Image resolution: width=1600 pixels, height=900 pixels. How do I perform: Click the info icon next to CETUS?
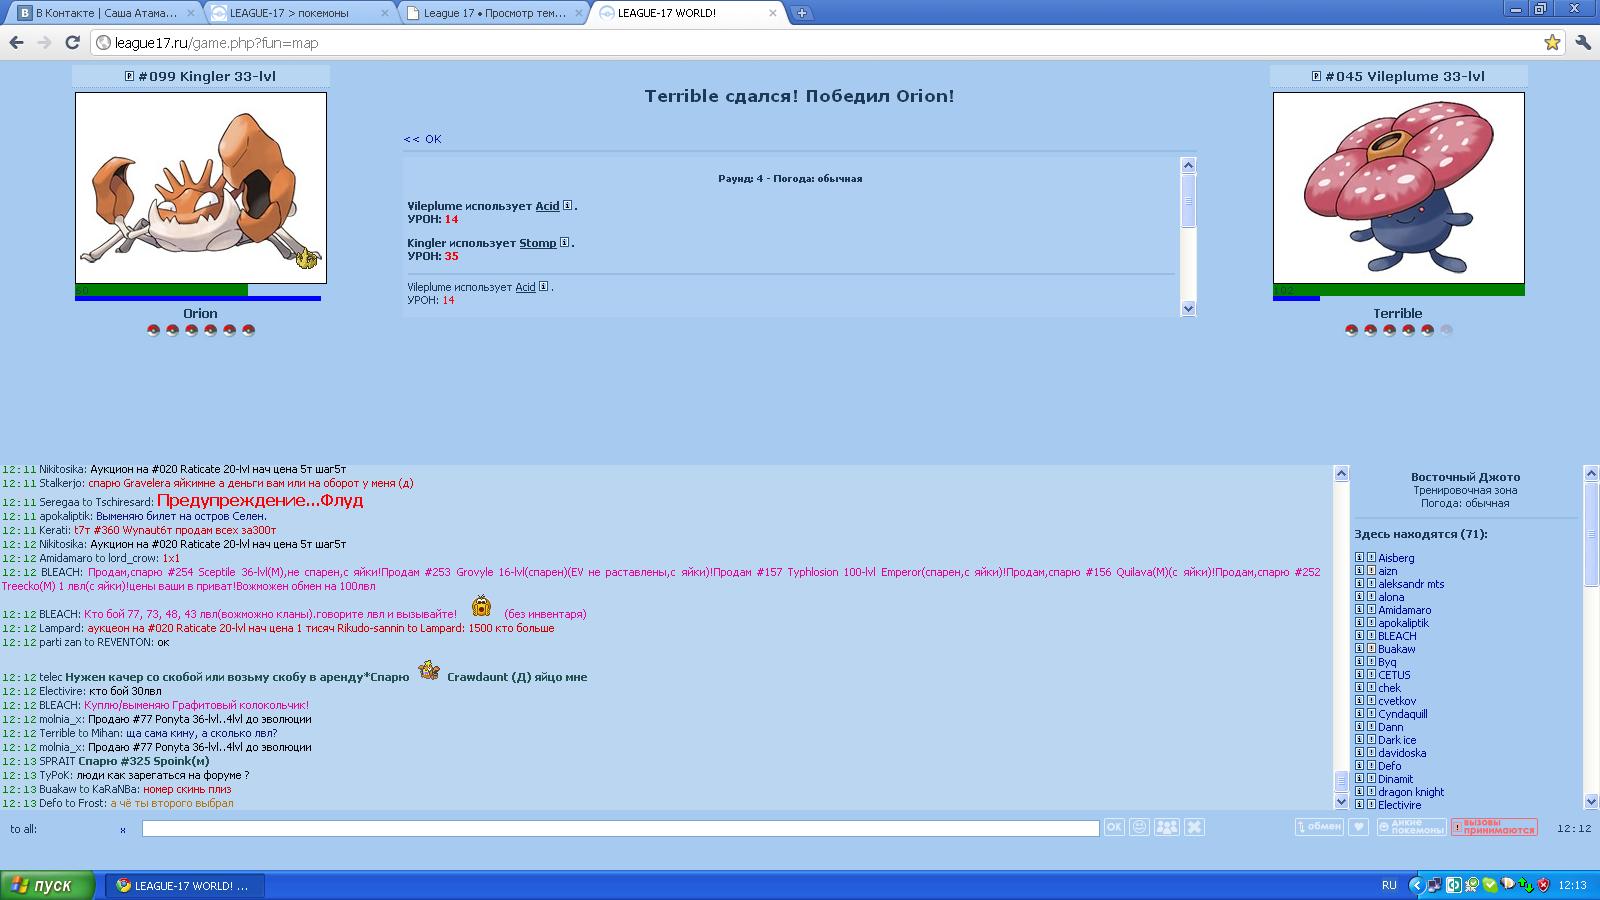click(x=1360, y=675)
